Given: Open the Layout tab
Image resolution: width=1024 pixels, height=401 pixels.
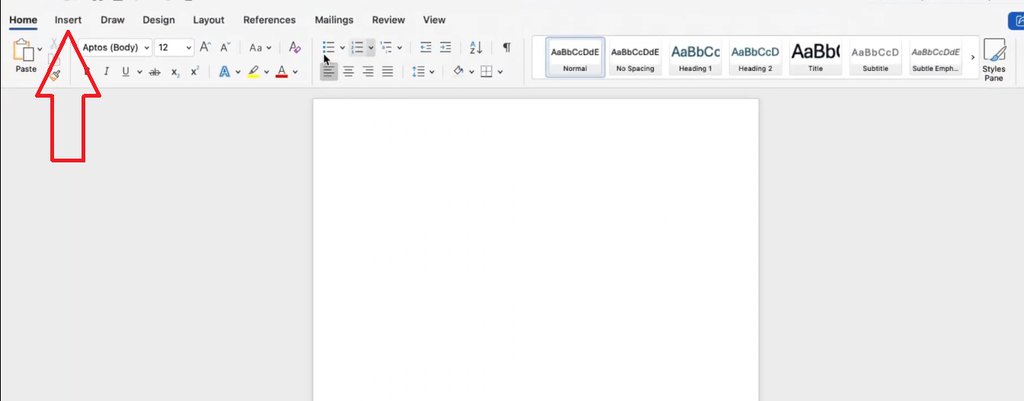Looking at the screenshot, I should click(x=208, y=20).
